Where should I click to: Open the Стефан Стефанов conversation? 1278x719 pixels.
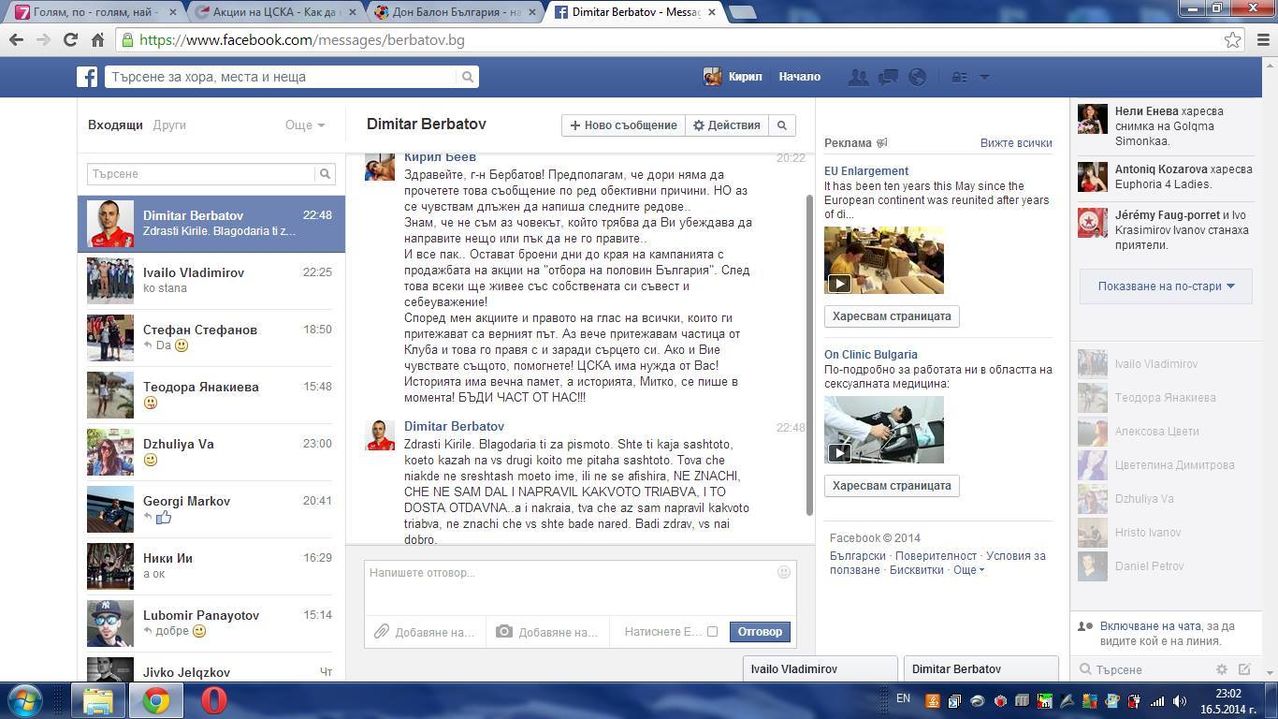coord(211,338)
